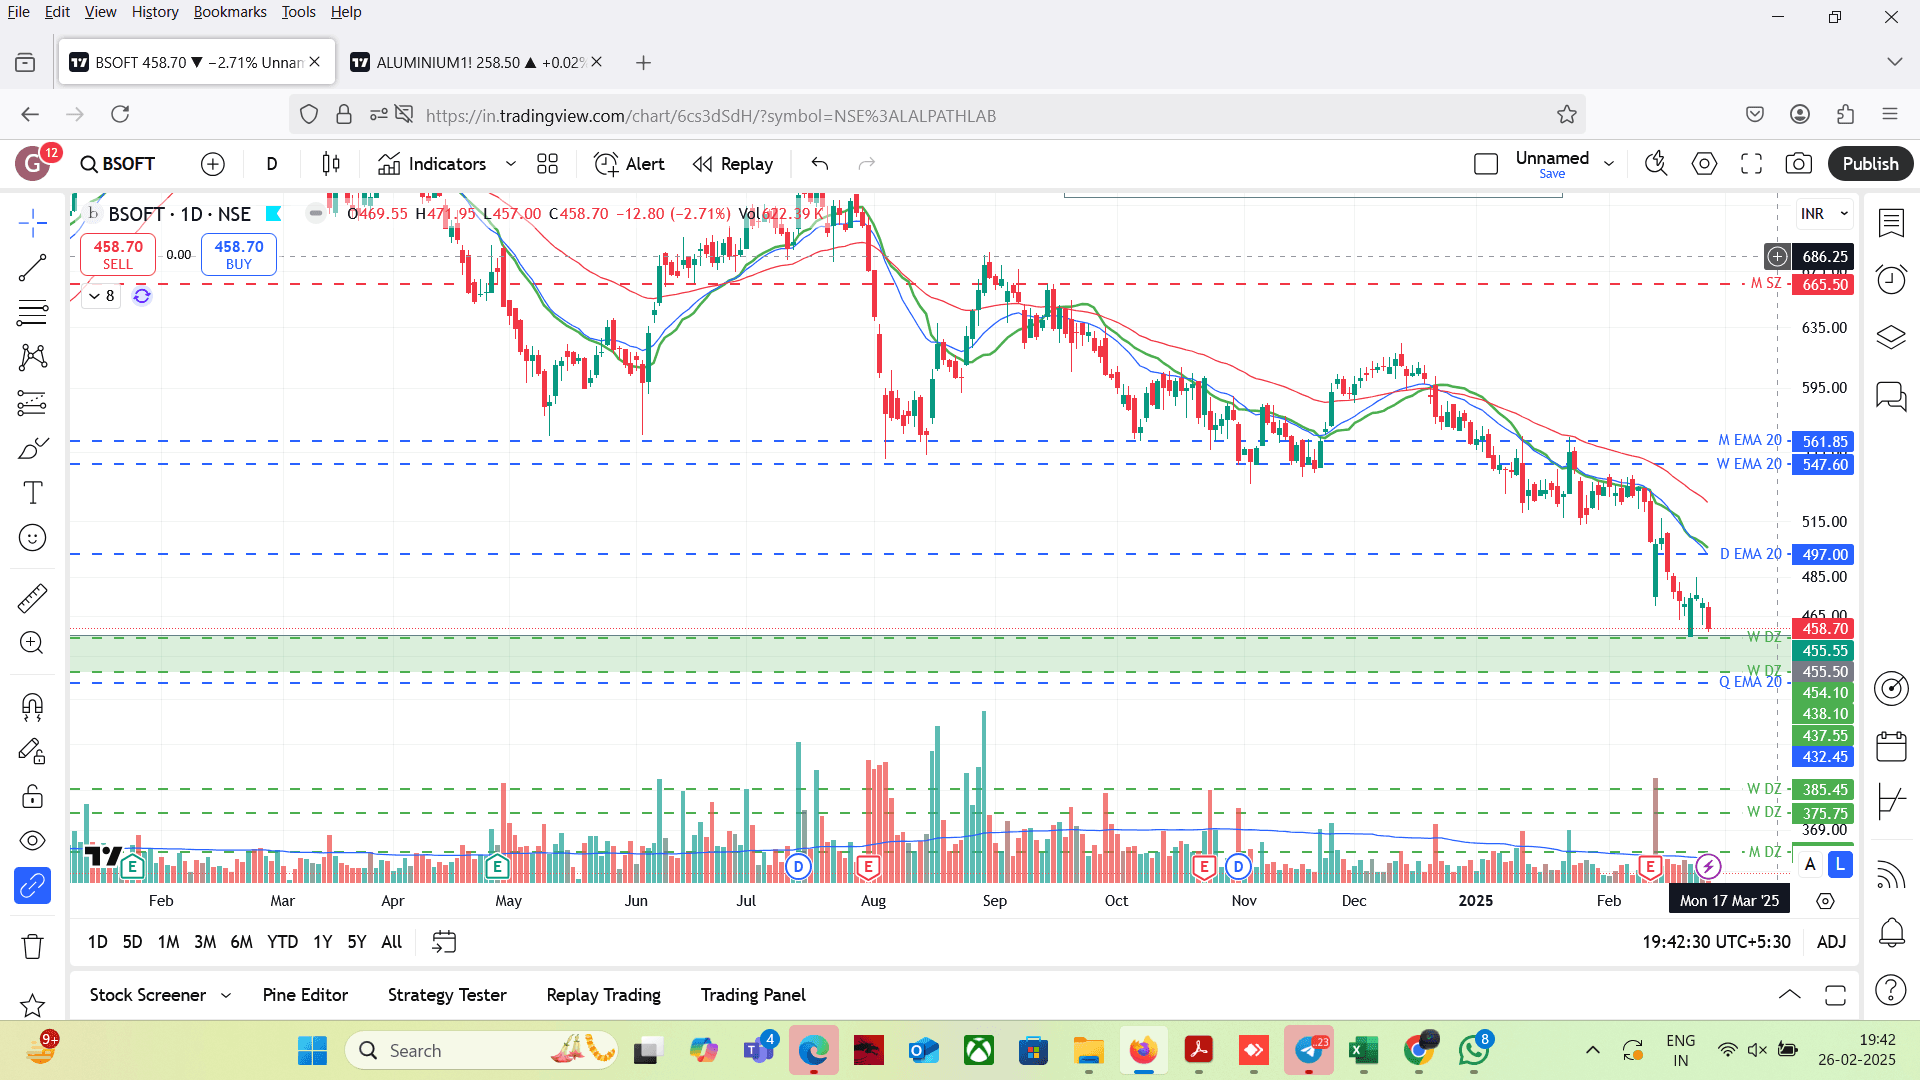Open the Indicators dialog
This screenshot has height=1080, width=1920.
[x=432, y=164]
